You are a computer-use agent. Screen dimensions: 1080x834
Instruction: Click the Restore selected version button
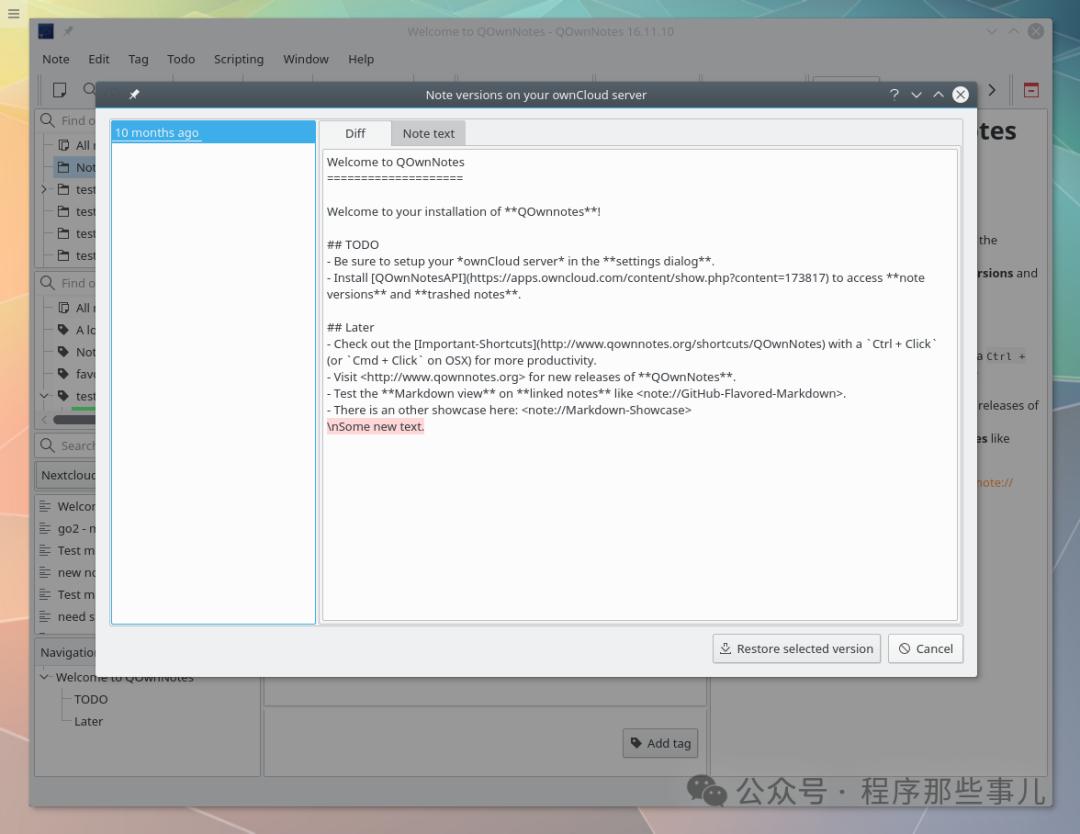797,649
